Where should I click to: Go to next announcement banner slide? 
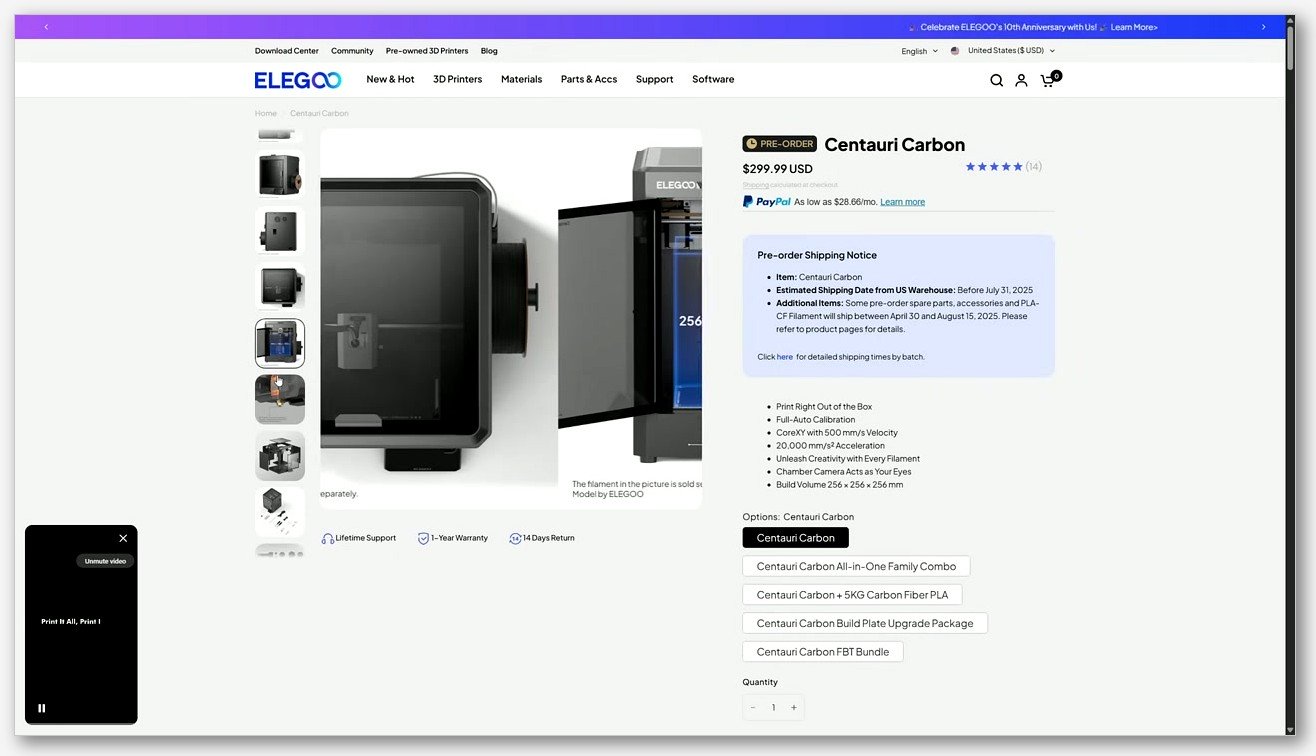point(1263,27)
